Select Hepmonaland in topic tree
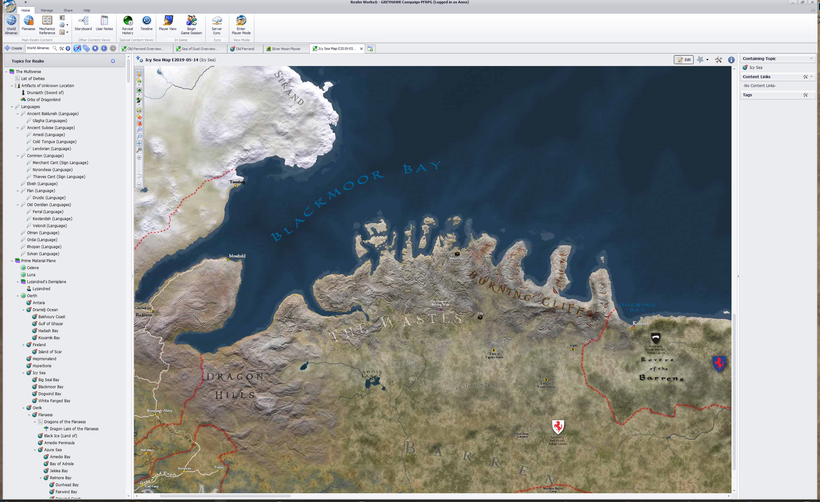Image resolution: width=820 pixels, height=502 pixels. point(44,359)
